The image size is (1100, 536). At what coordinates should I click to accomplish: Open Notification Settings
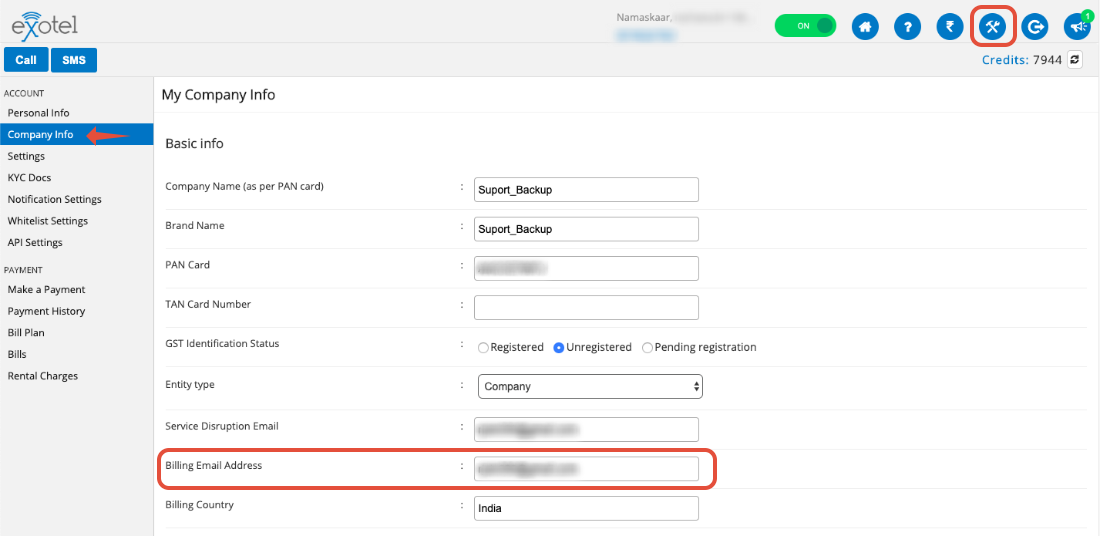pyautogui.click(x=55, y=199)
